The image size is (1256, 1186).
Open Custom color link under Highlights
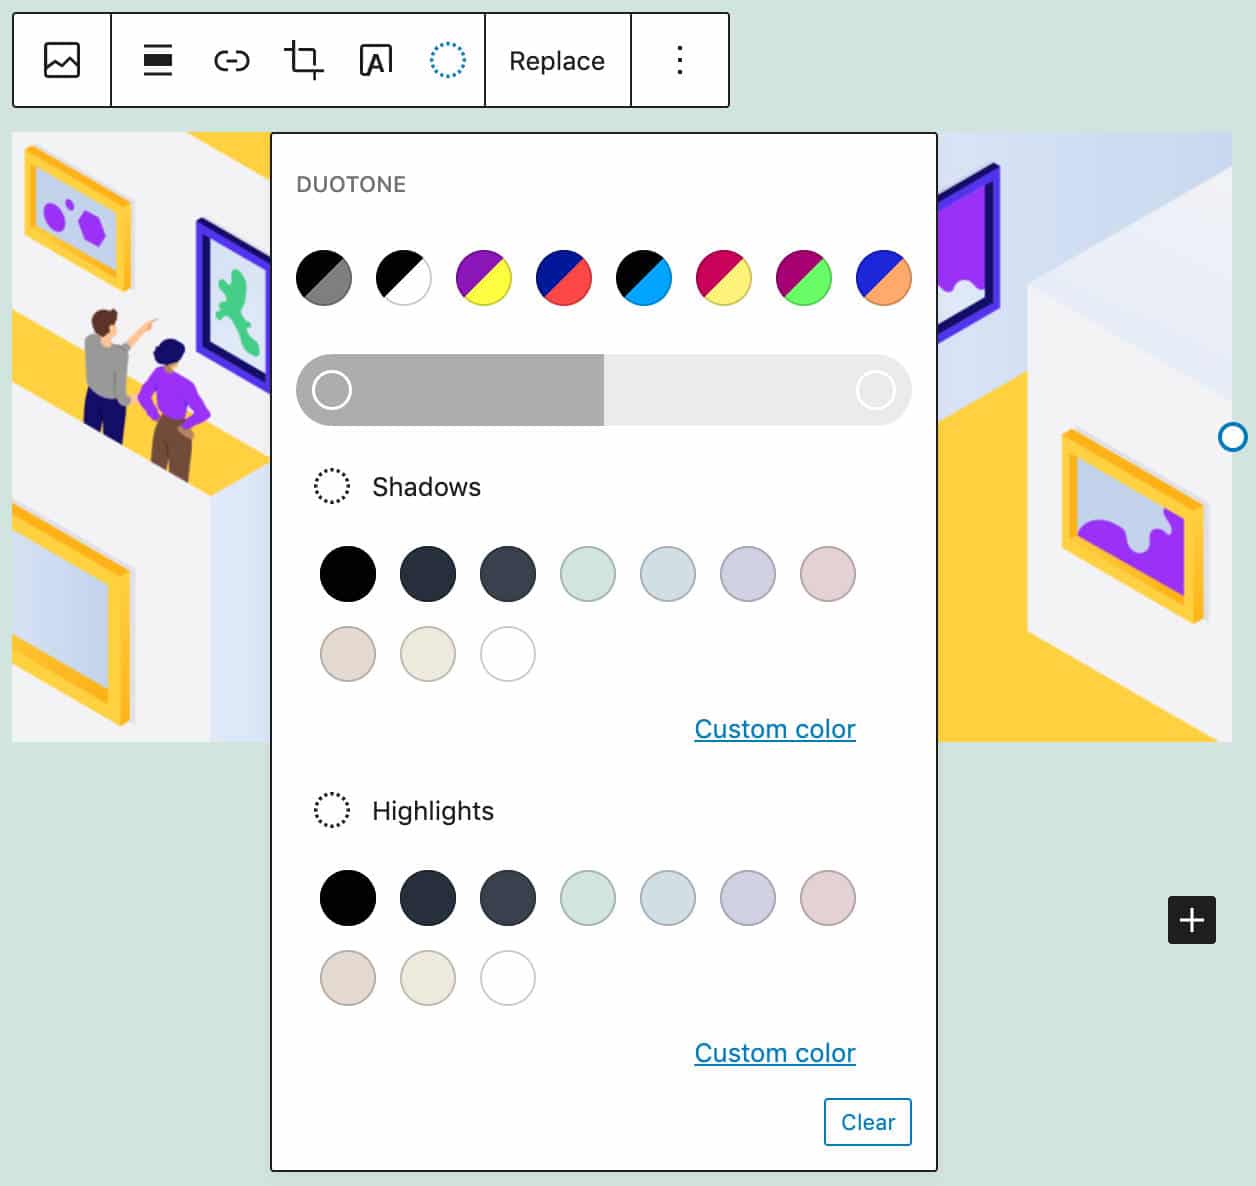pyautogui.click(x=775, y=1053)
